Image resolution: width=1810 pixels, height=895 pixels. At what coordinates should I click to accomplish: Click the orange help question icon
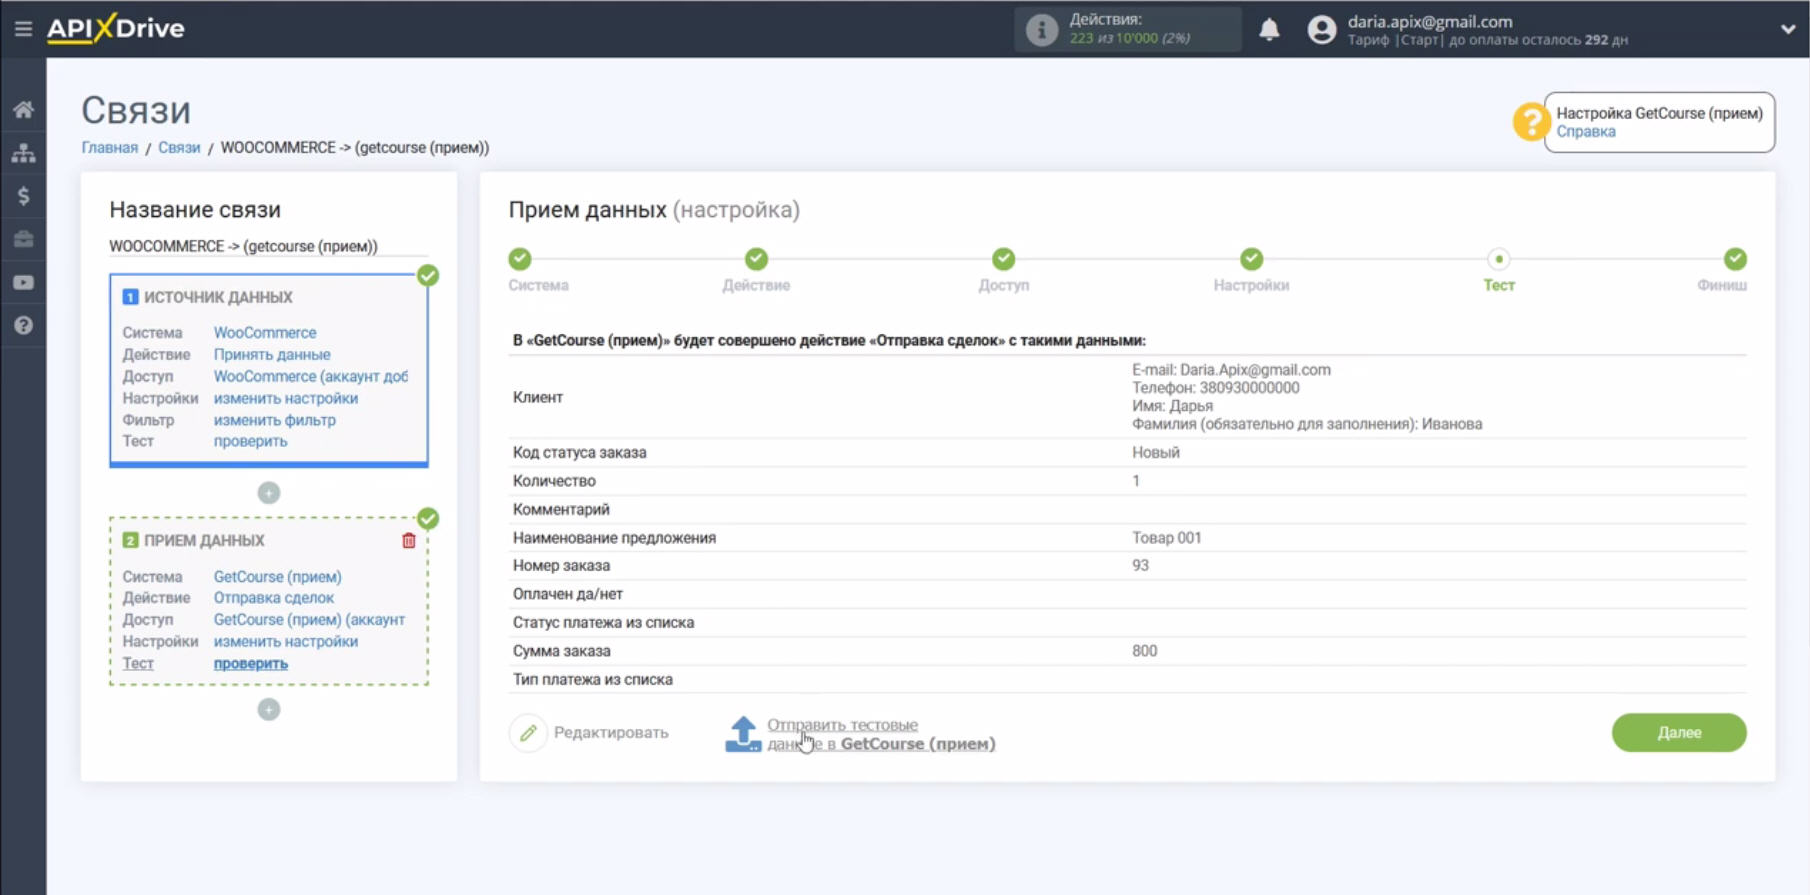1530,122
